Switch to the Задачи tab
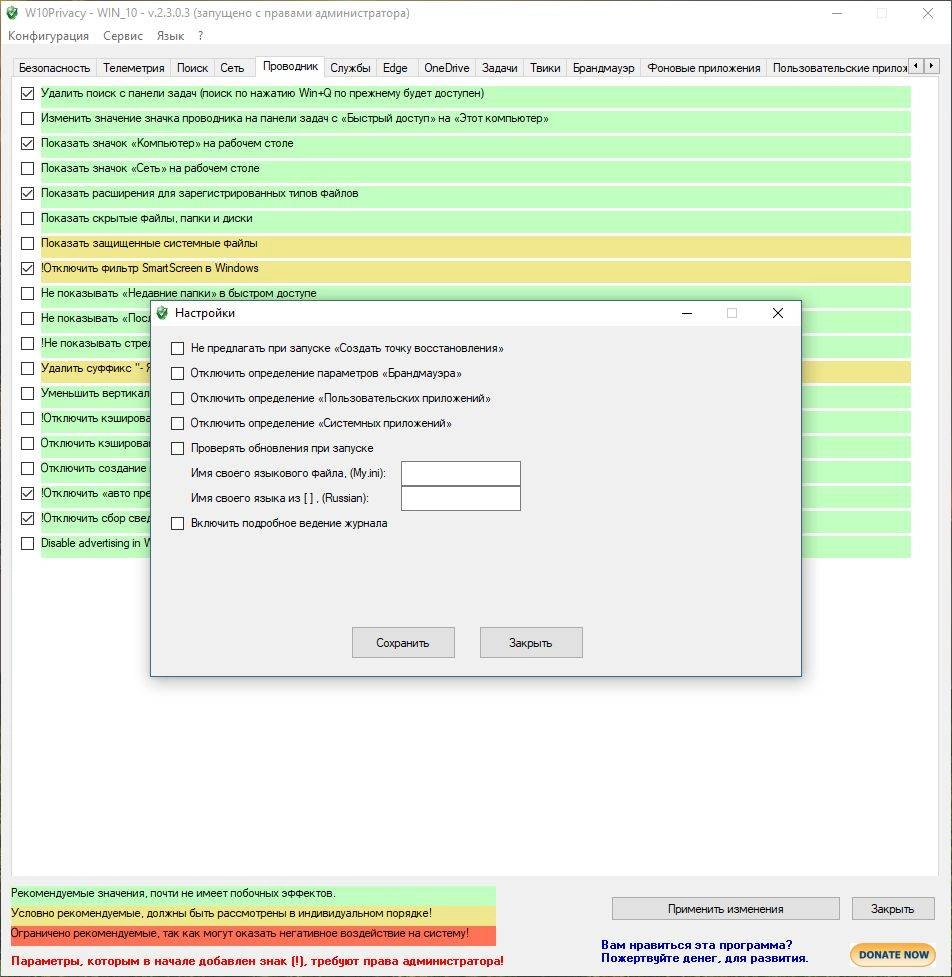 499,68
